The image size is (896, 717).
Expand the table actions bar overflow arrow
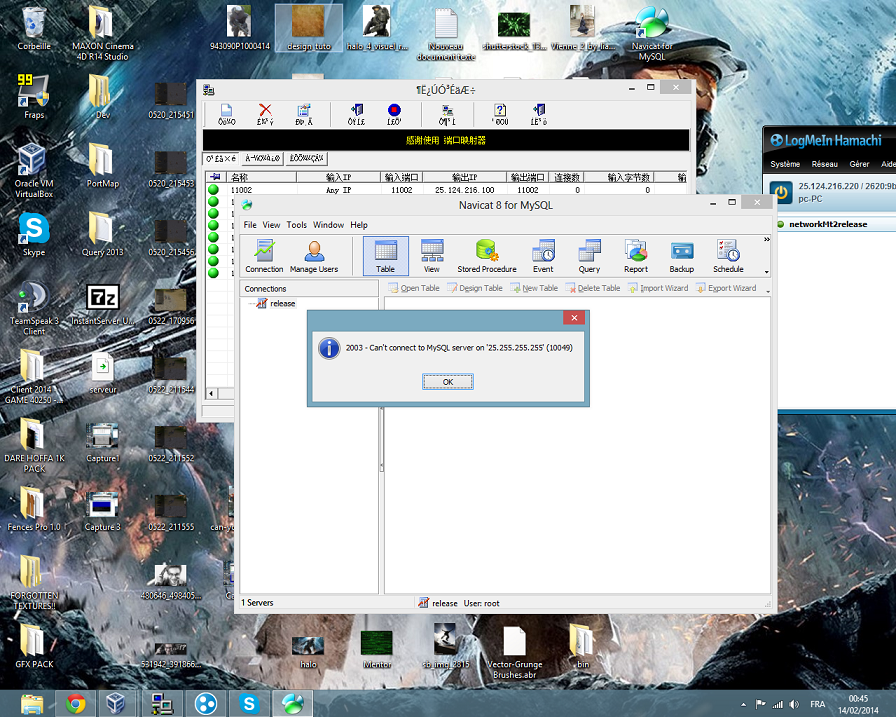click(767, 291)
